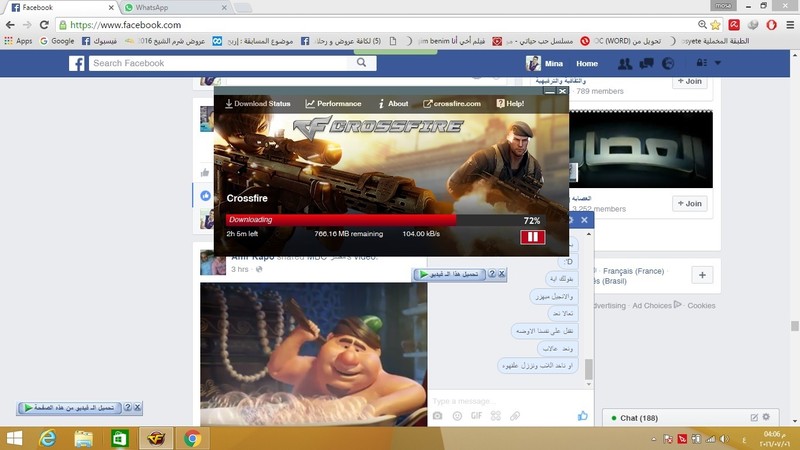Open the emoji picker in chat
800x450 pixels.
pyautogui.click(x=457, y=415)
